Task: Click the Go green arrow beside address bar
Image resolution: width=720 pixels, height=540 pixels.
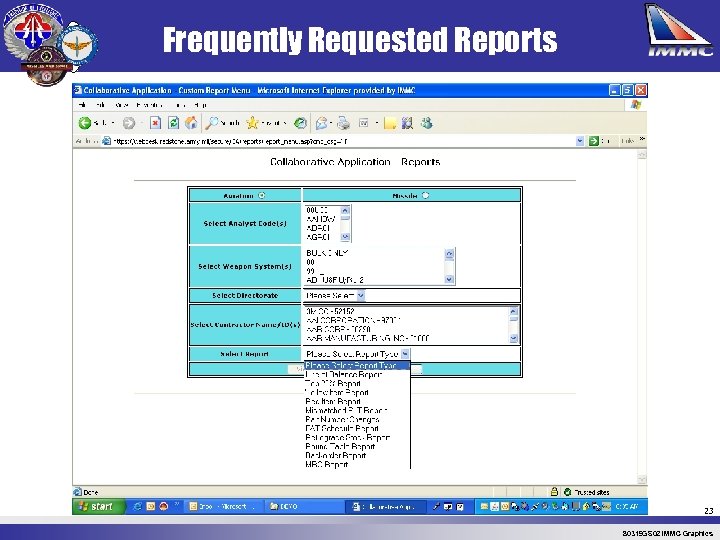Action: [593, 141]
